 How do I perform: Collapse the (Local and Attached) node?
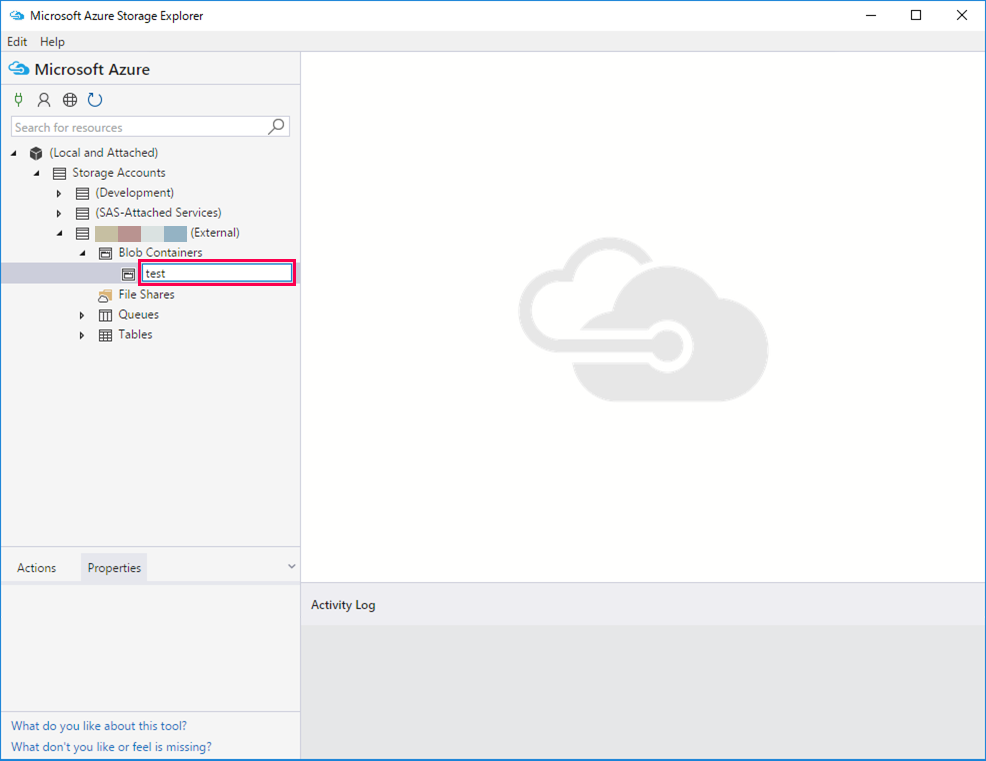tap(14, 153)
